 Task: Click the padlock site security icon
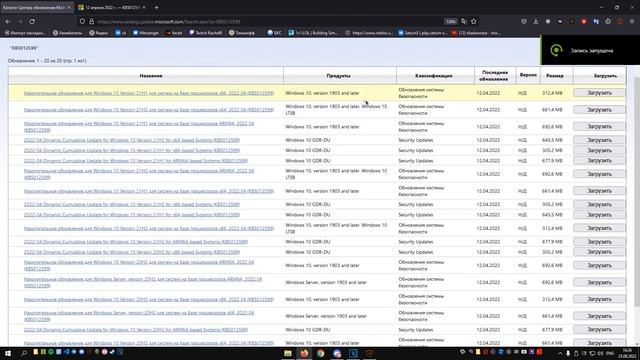91,21
